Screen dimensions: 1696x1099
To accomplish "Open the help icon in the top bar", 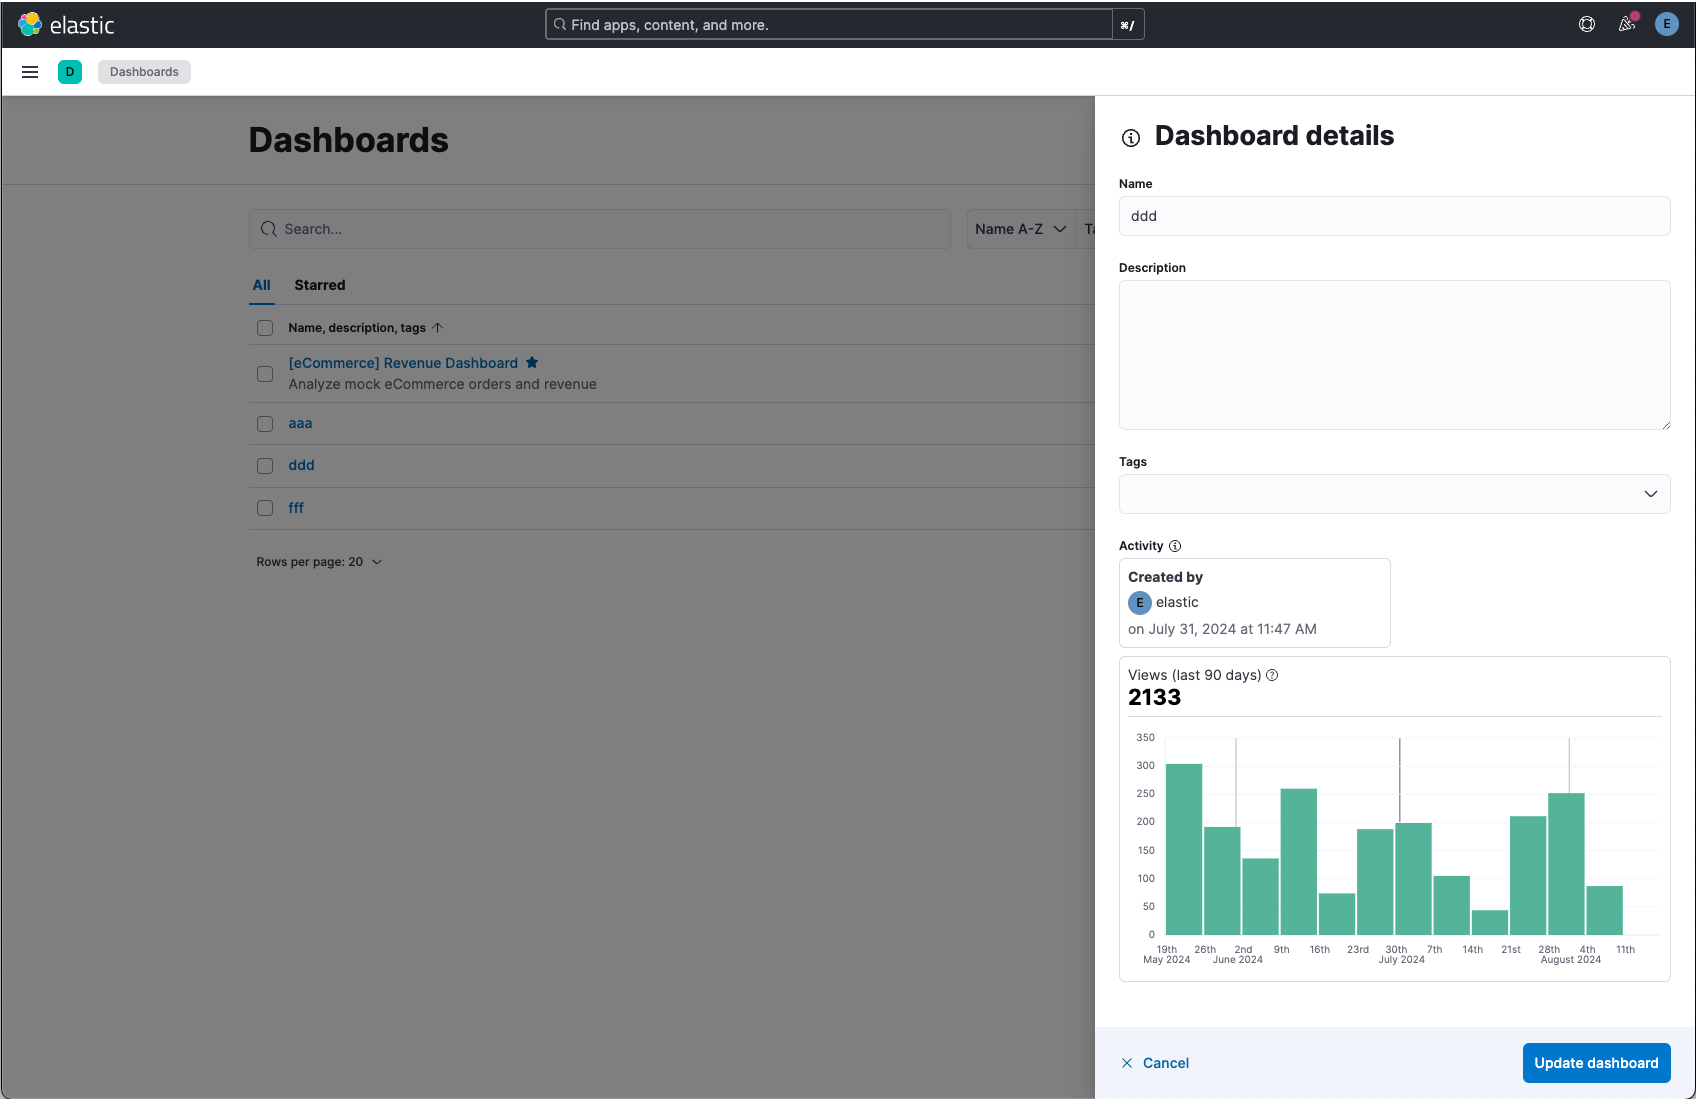I will (x=1586, y=24).
